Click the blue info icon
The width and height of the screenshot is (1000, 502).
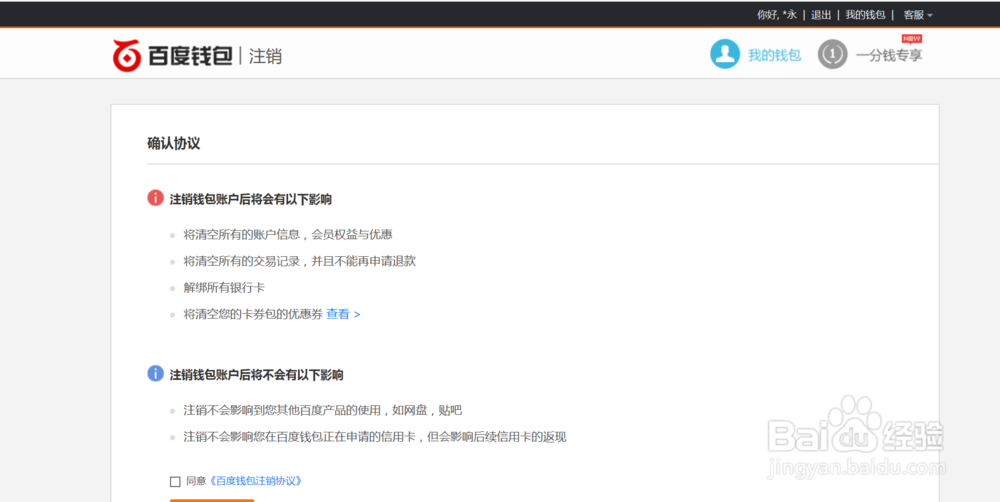pos(156,374)
